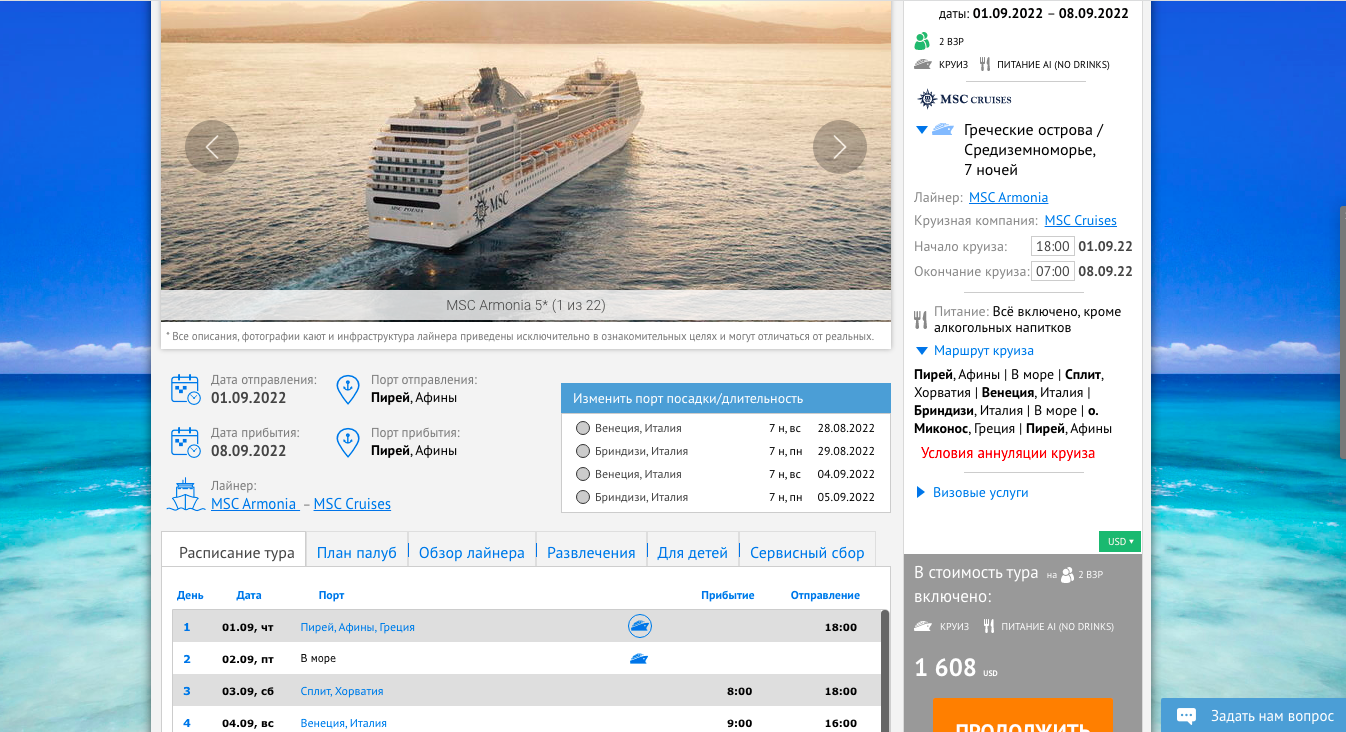Viewport: 1346px width, 732px height.
Task: Click the MSC Cruises logo
Action: click(965, 99)
